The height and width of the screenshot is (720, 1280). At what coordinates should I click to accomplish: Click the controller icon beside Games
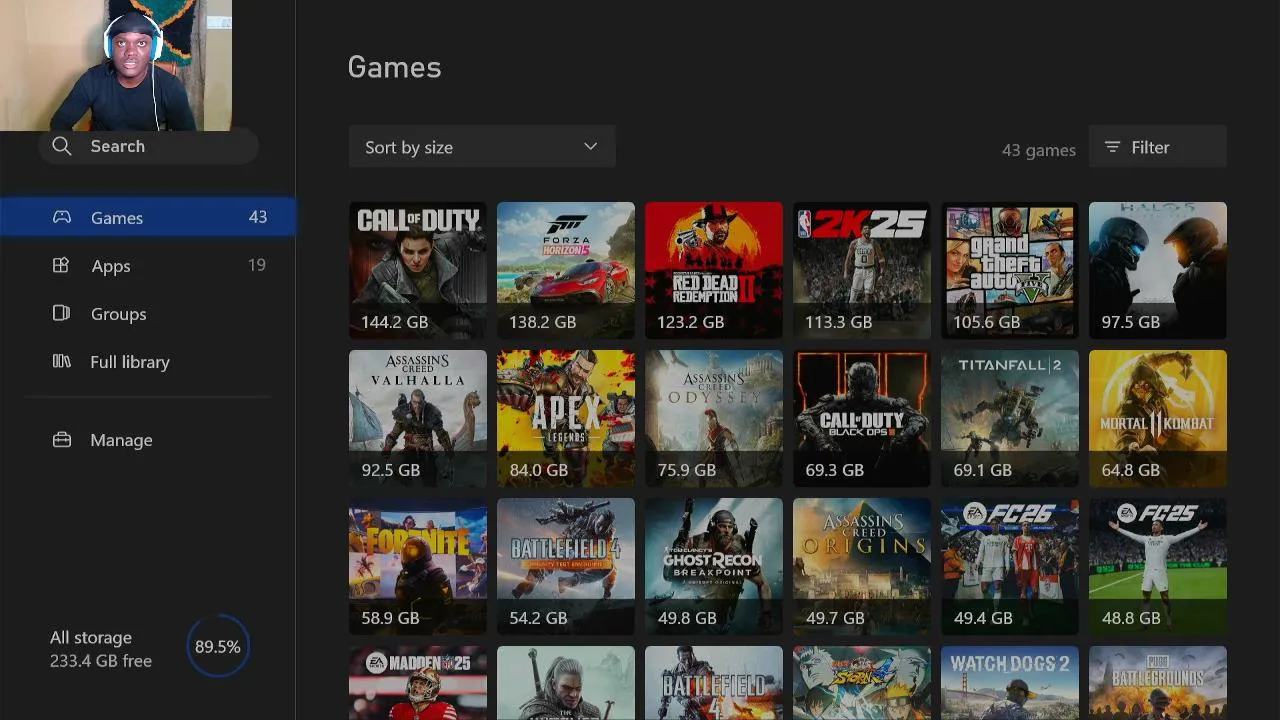[62, 217]
